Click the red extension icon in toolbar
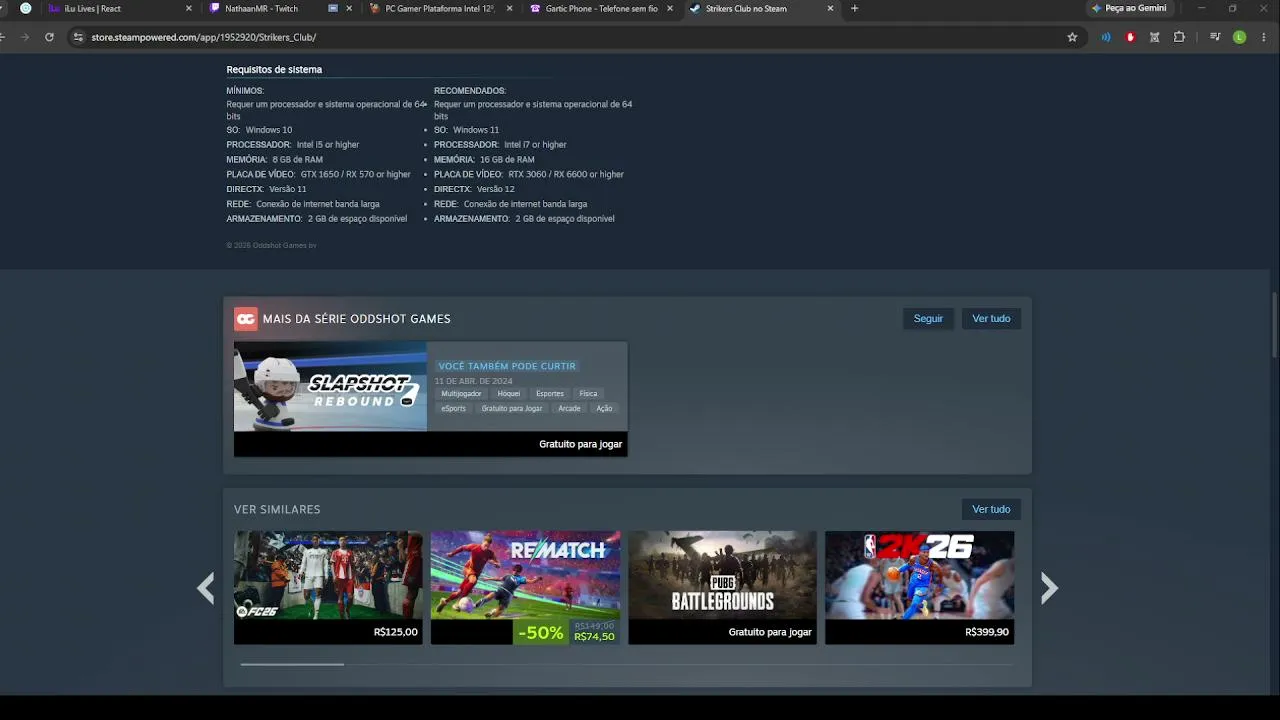Screen dimensions: 1280x720 1130,37
